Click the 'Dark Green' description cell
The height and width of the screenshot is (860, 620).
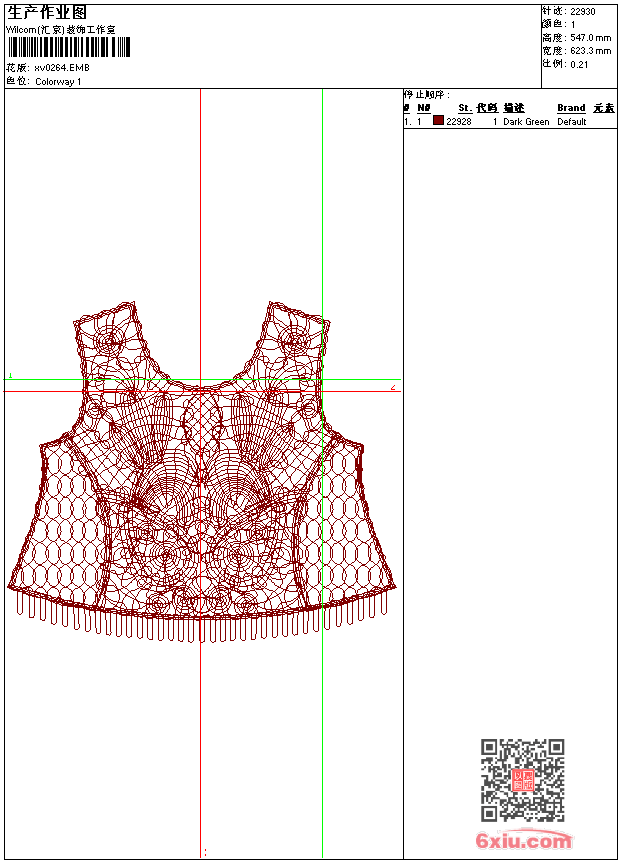(526, 122)
